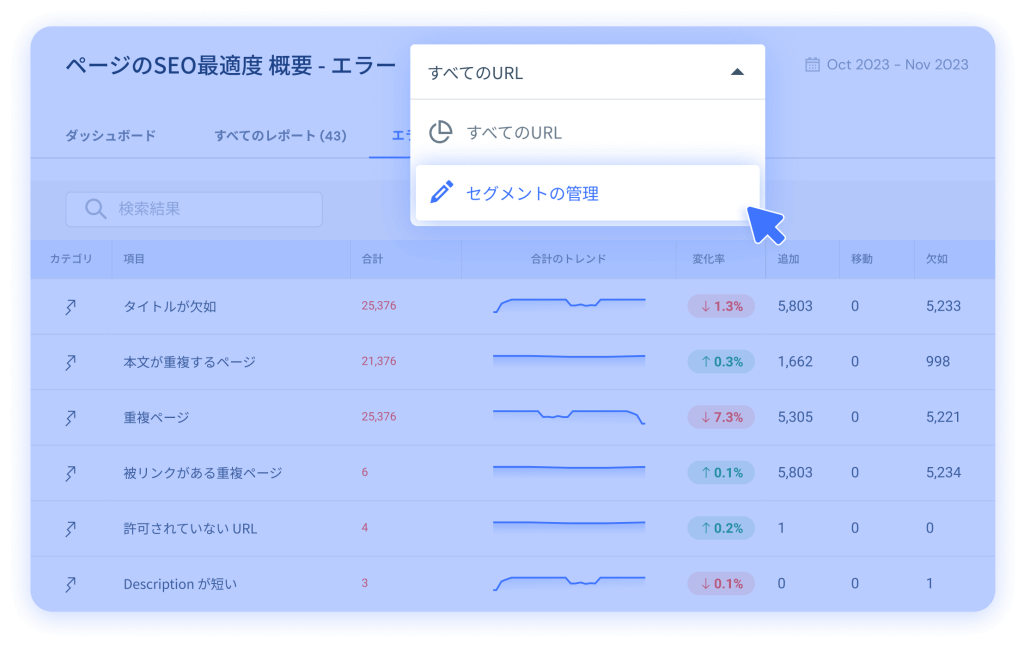Select the trend arrow icon beside 重複ページ
The height and width of the screenshot is (645, 1024).
(x=70, y=416)
